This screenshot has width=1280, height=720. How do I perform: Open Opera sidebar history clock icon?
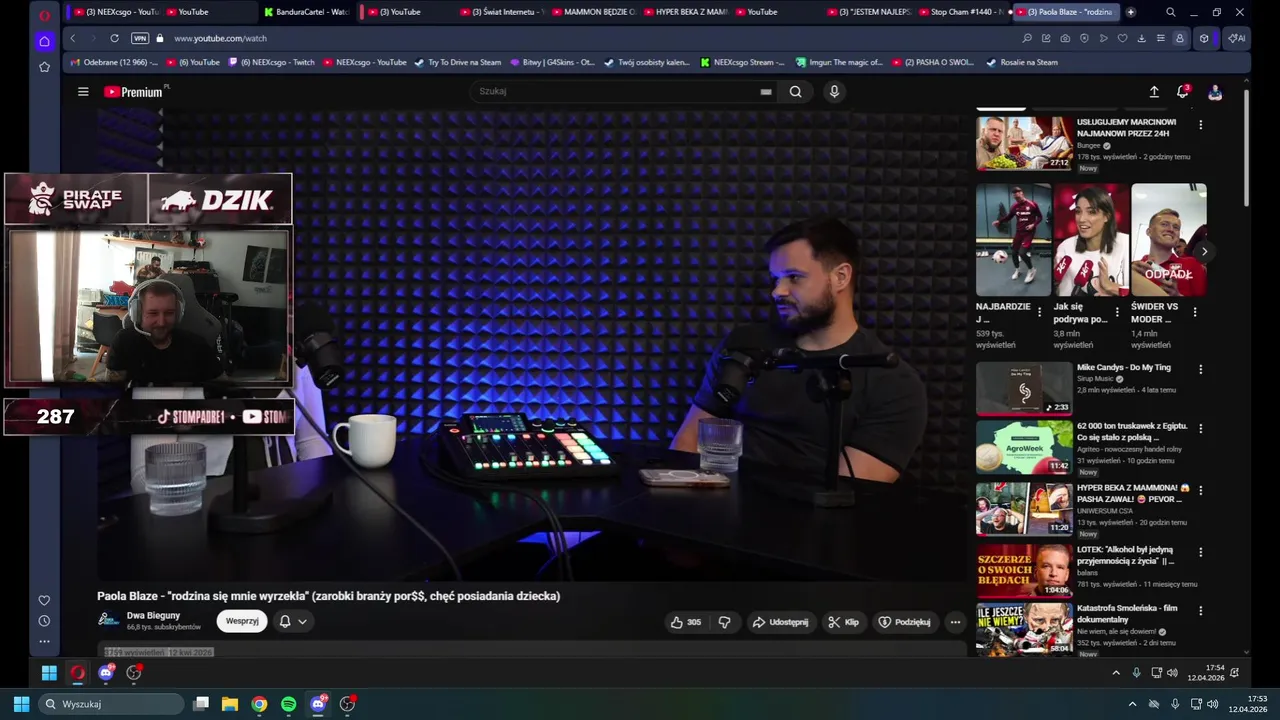coord(44,621)
